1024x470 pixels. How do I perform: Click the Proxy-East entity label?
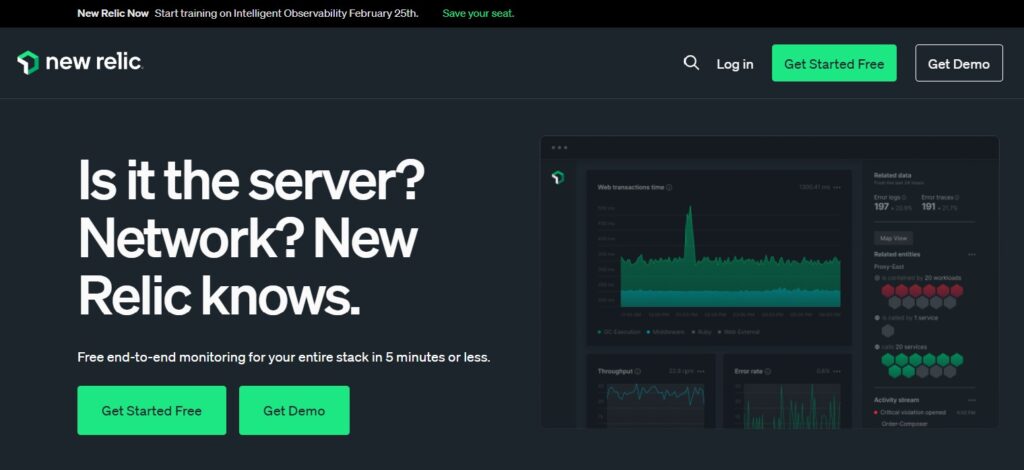pos(888,266)
